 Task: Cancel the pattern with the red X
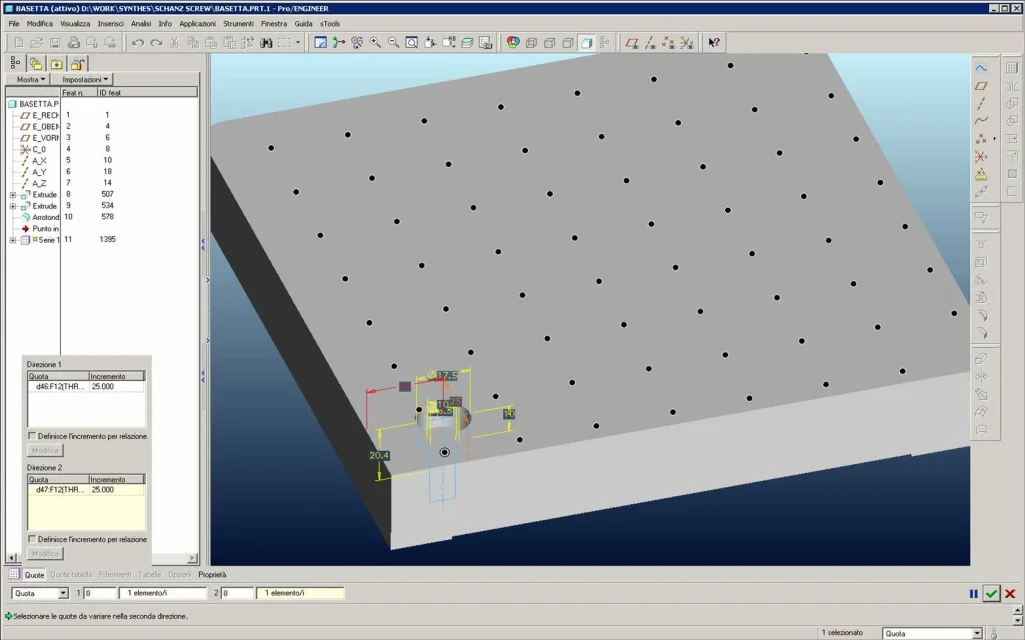click(1010, 594)
